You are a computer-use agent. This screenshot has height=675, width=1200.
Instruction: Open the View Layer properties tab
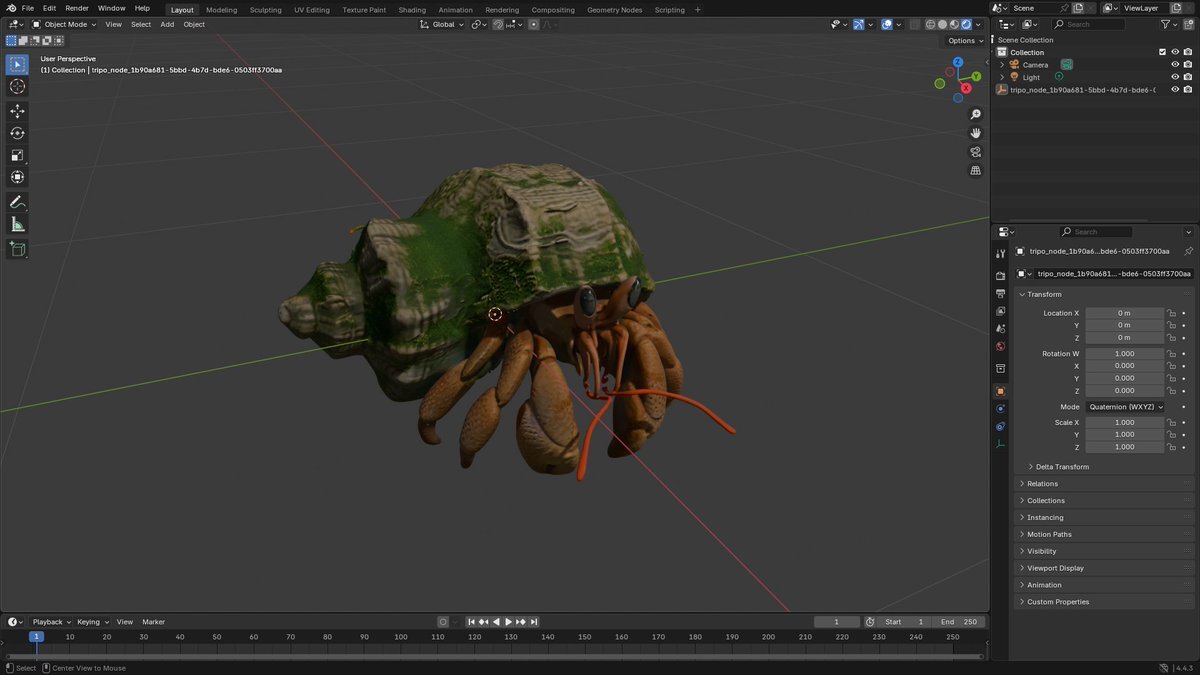tap(1000, 311)
